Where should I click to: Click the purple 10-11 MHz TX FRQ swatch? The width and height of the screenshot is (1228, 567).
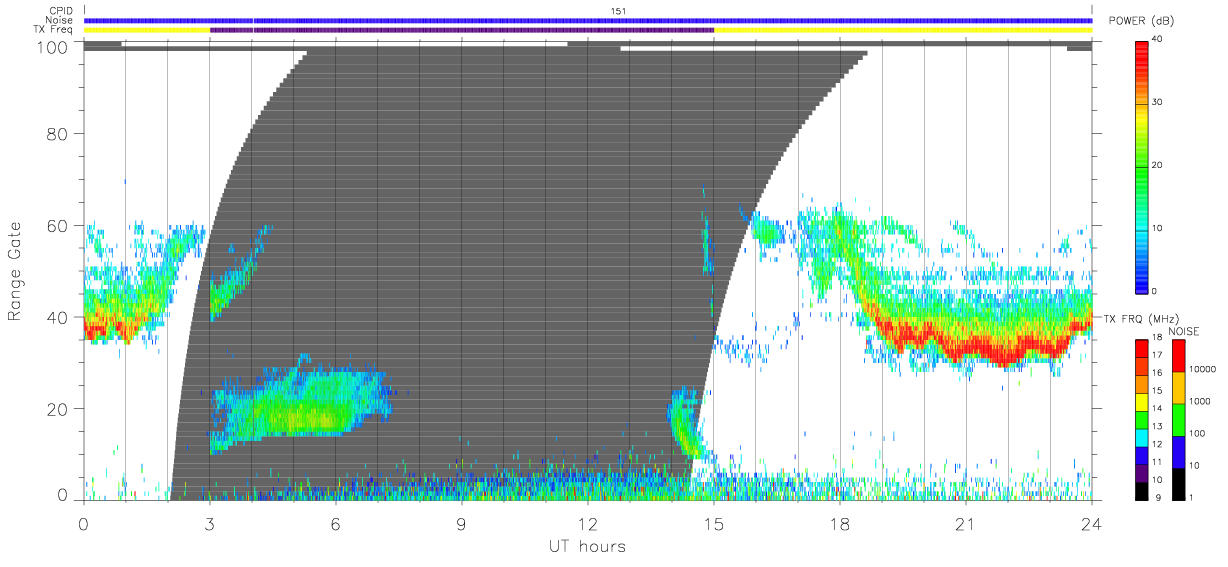1142,471
